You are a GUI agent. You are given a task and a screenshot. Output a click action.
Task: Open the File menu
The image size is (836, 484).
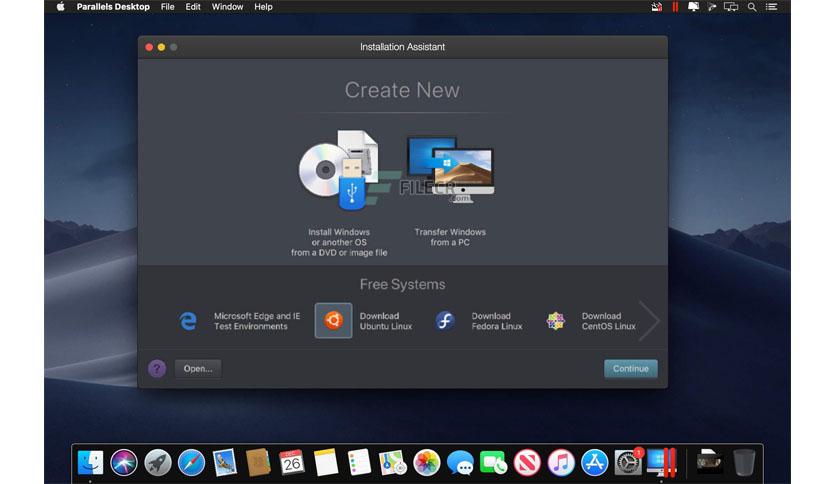click(167, 7)
